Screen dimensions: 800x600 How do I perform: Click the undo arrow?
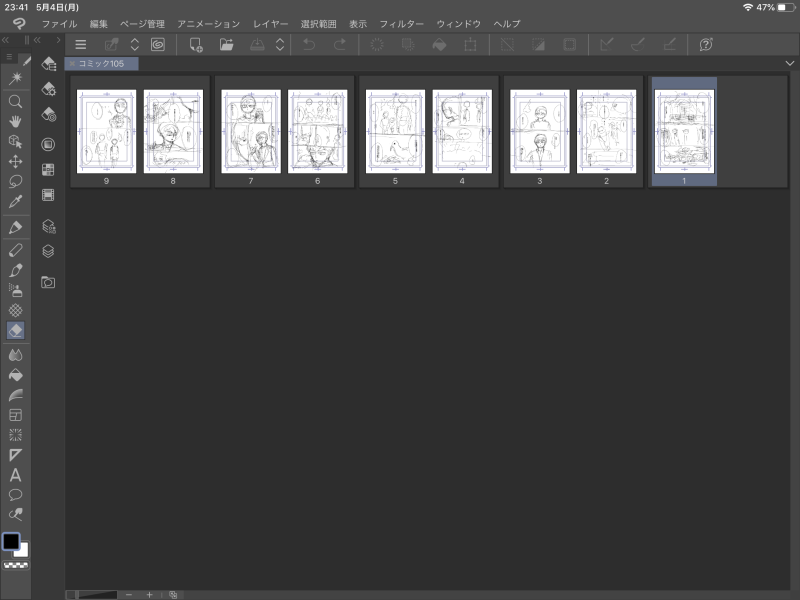[x=309, y=44]
